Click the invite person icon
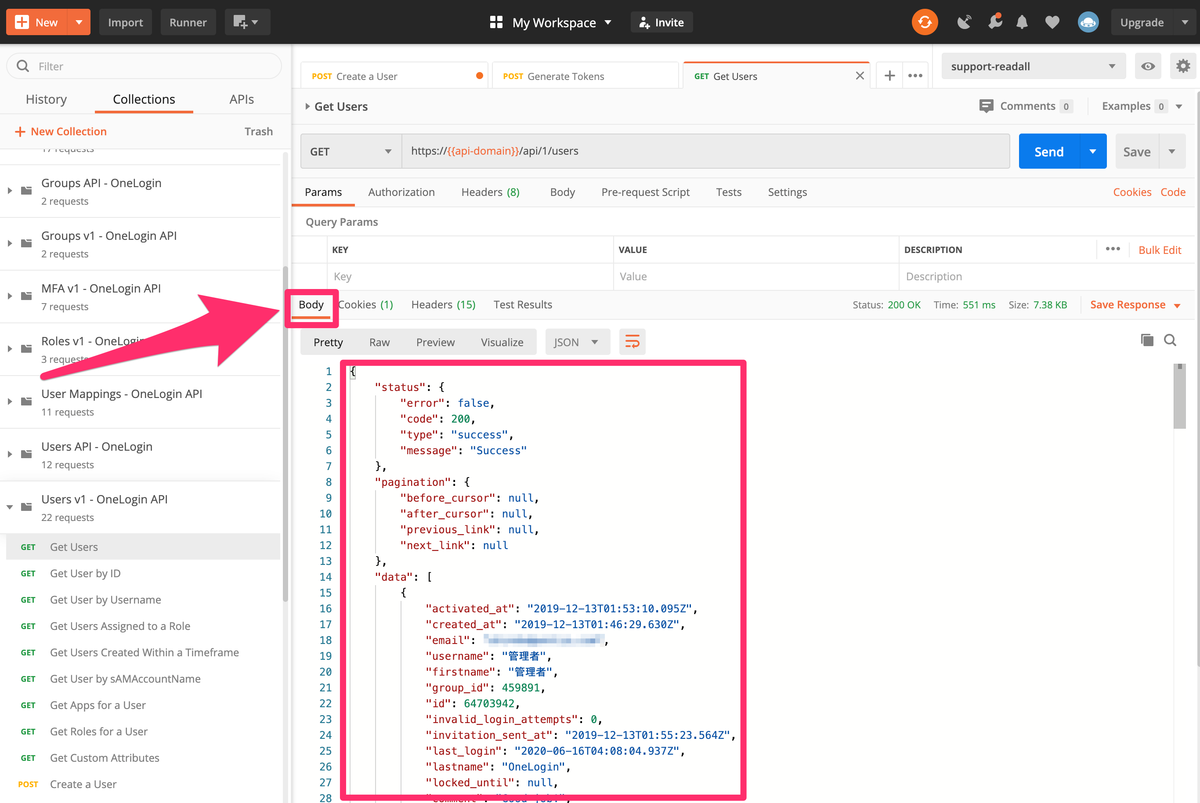 pos(643,22)
